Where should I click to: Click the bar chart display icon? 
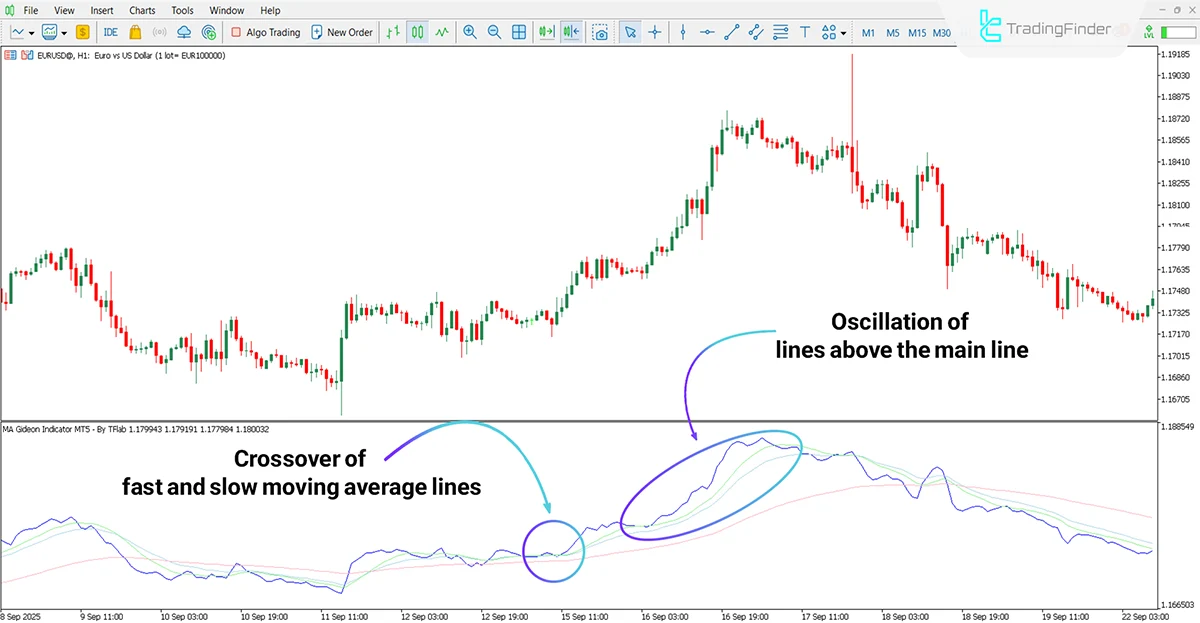pyautogui.click(x=393, y=32)
